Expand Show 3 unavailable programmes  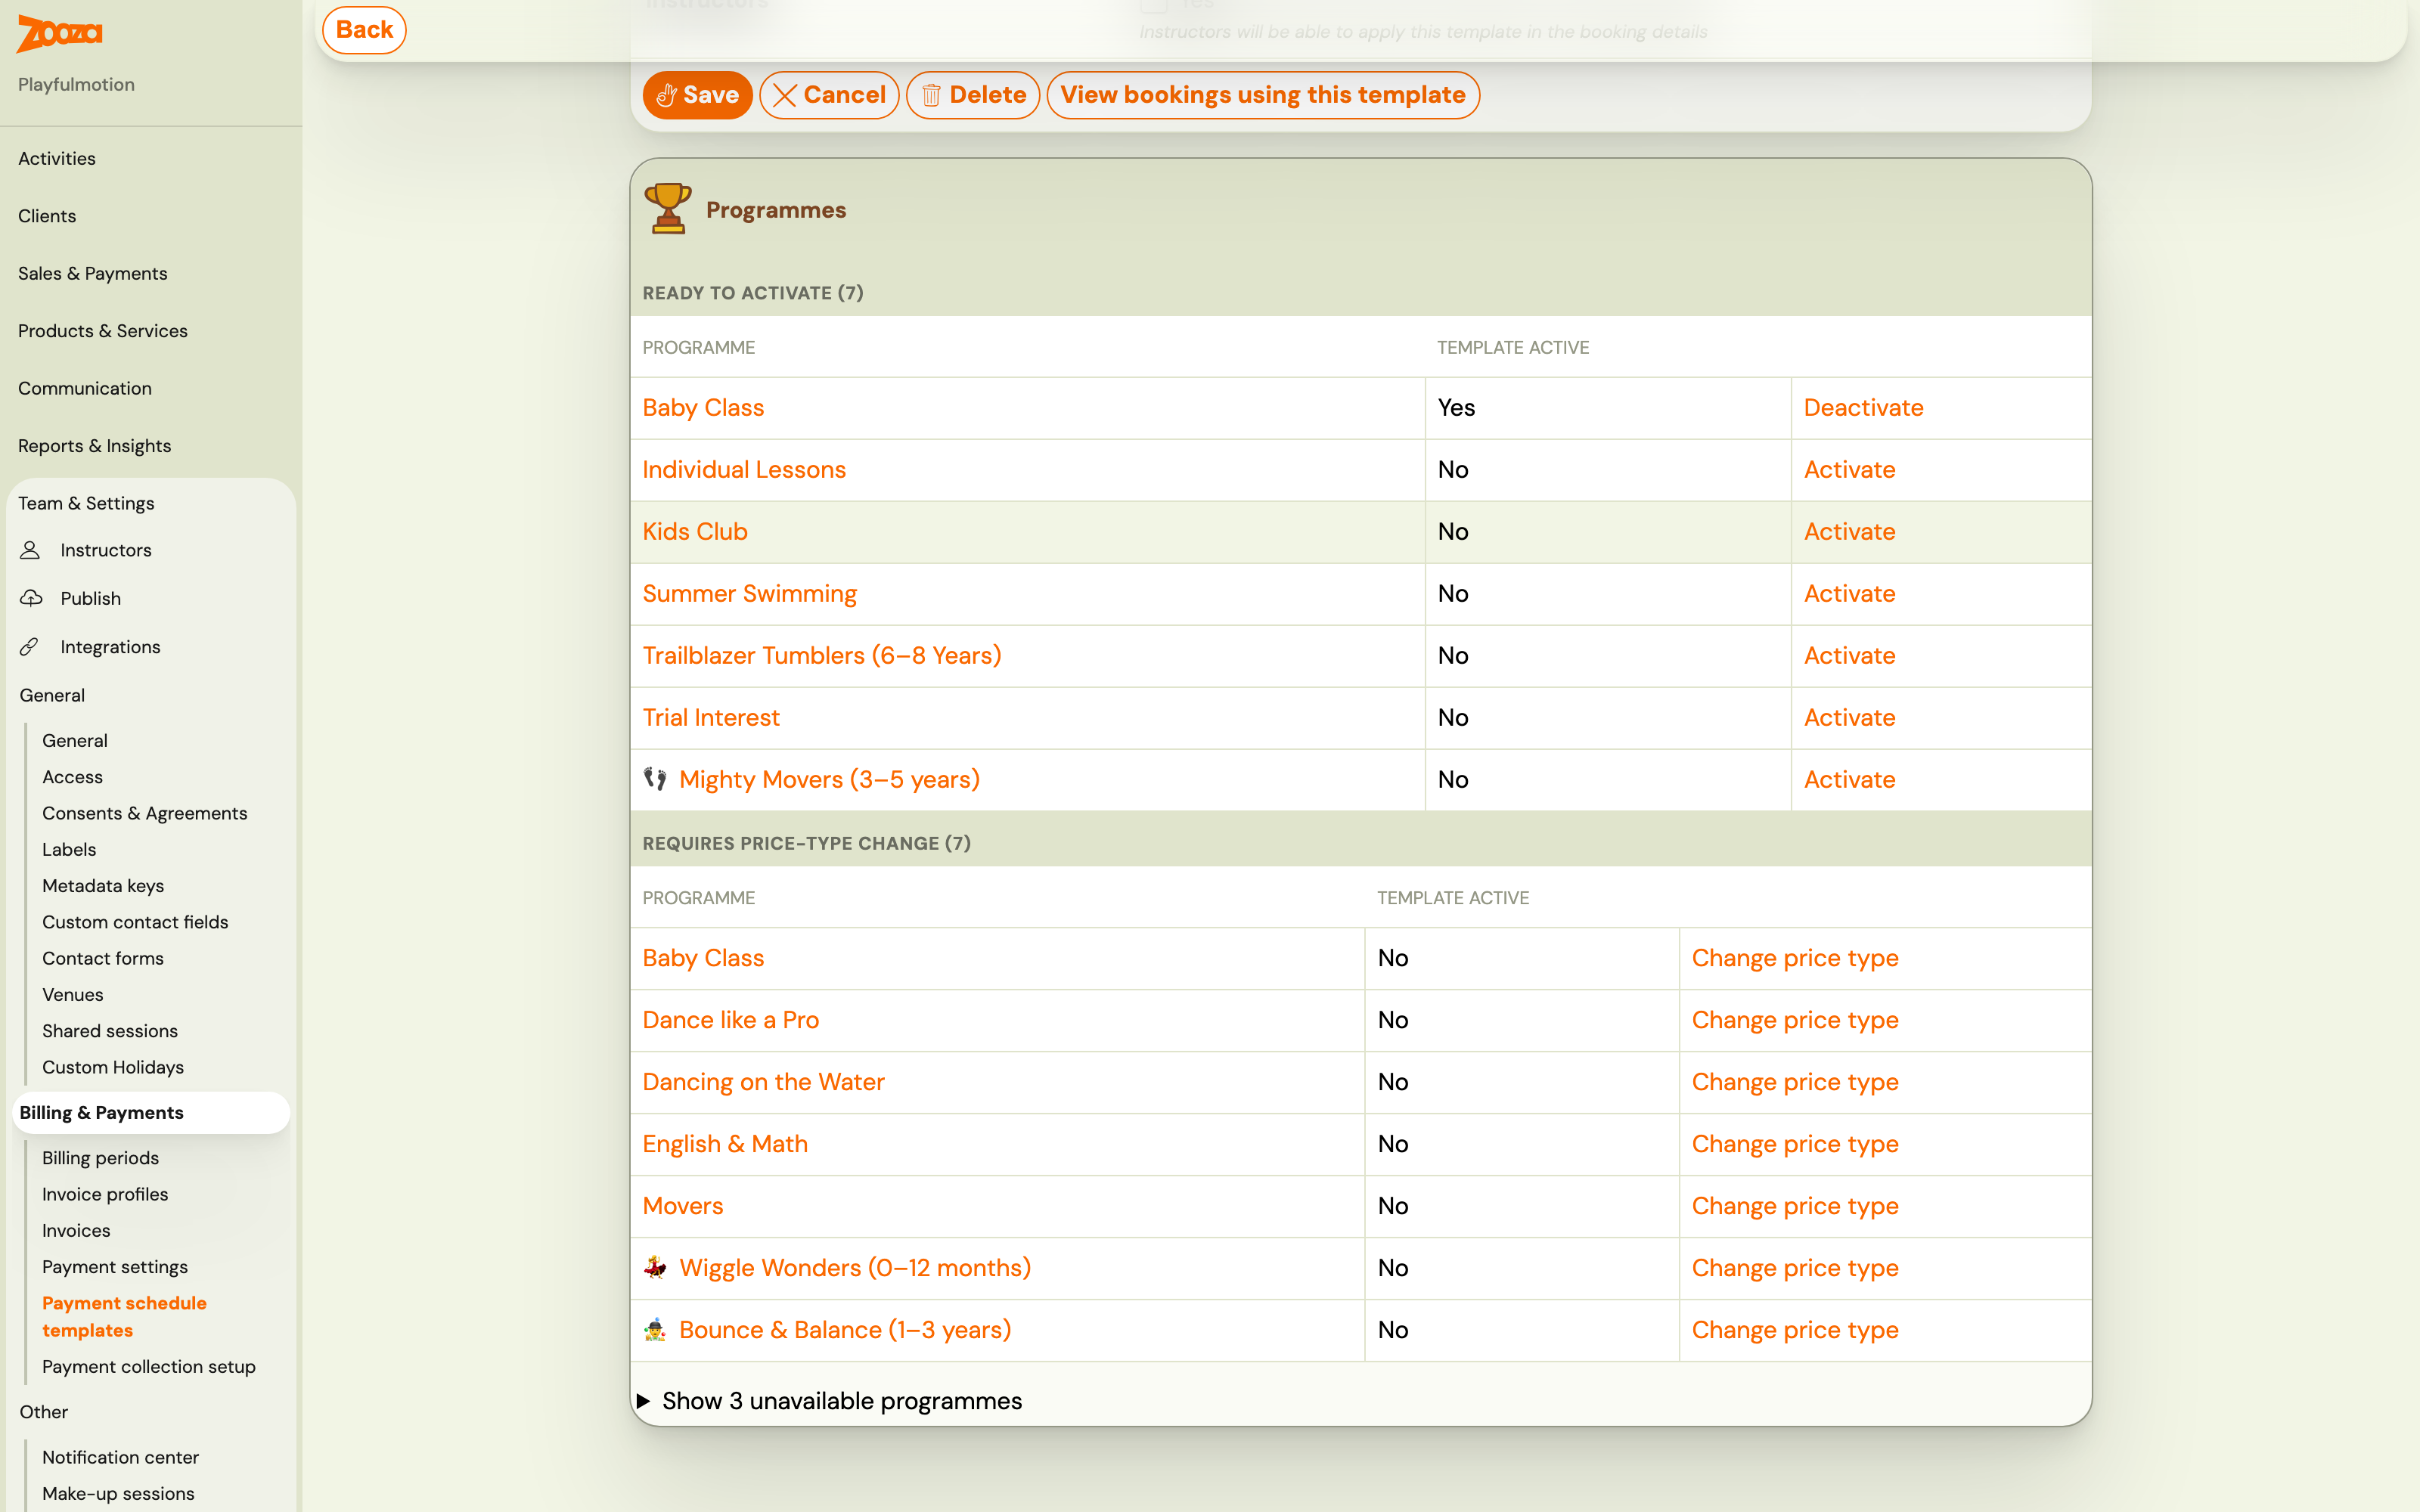pos(832,1400)
